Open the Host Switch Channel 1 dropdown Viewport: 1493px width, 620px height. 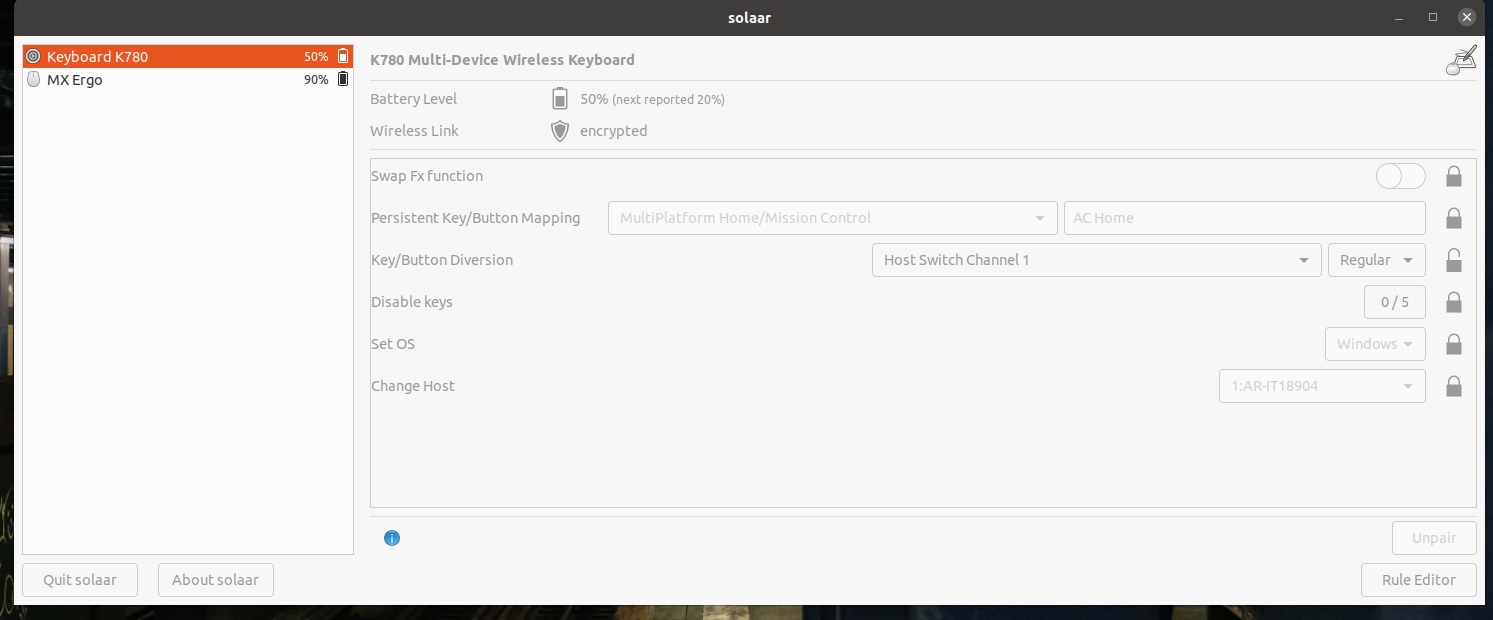[x=1096, y=260]
